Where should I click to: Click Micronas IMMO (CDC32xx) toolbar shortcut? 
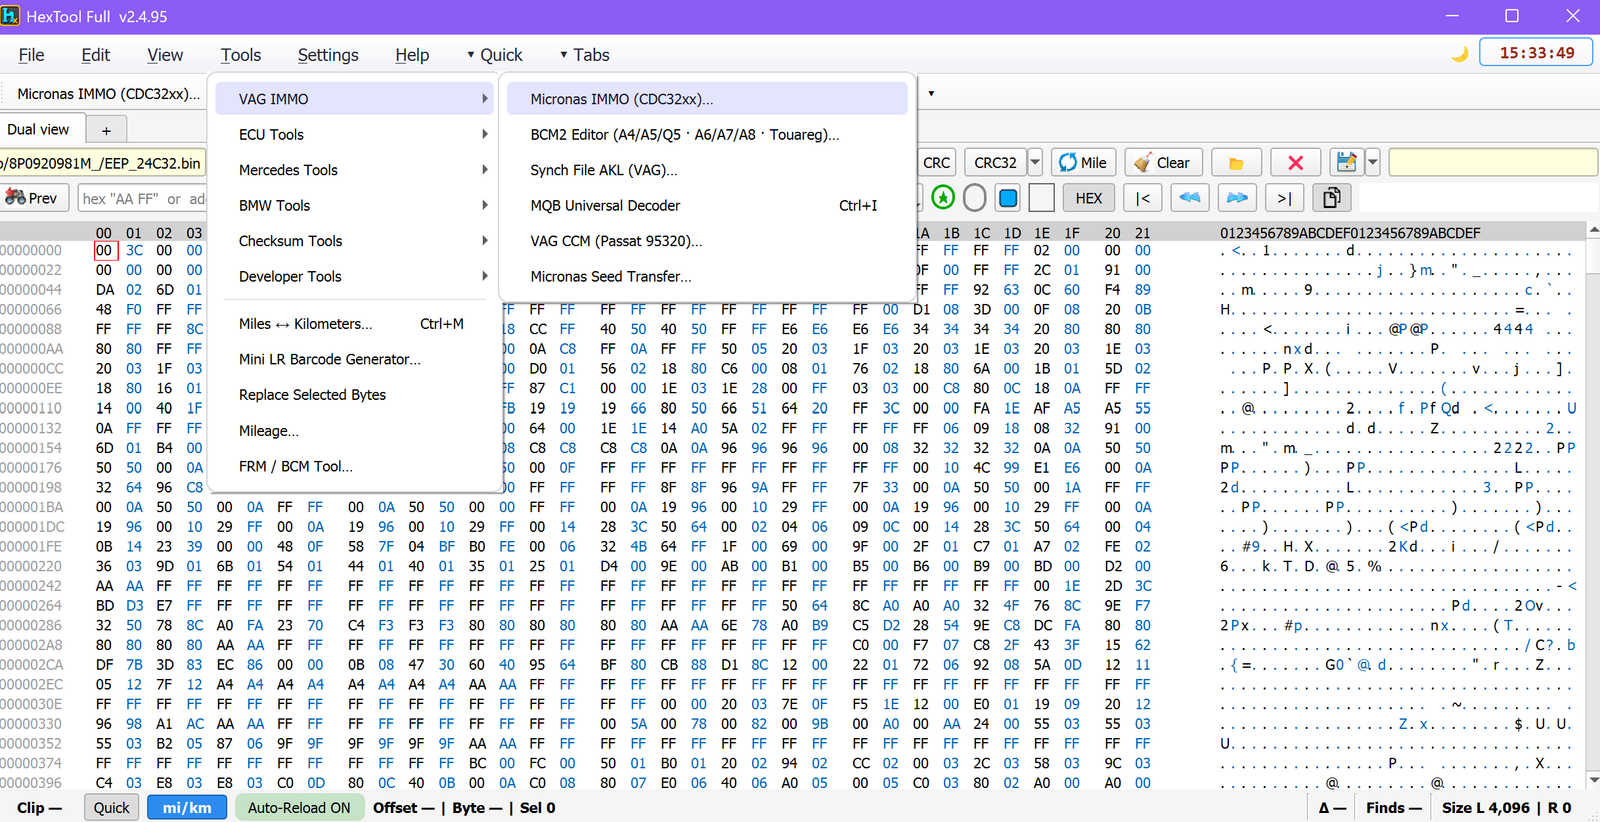108,94
